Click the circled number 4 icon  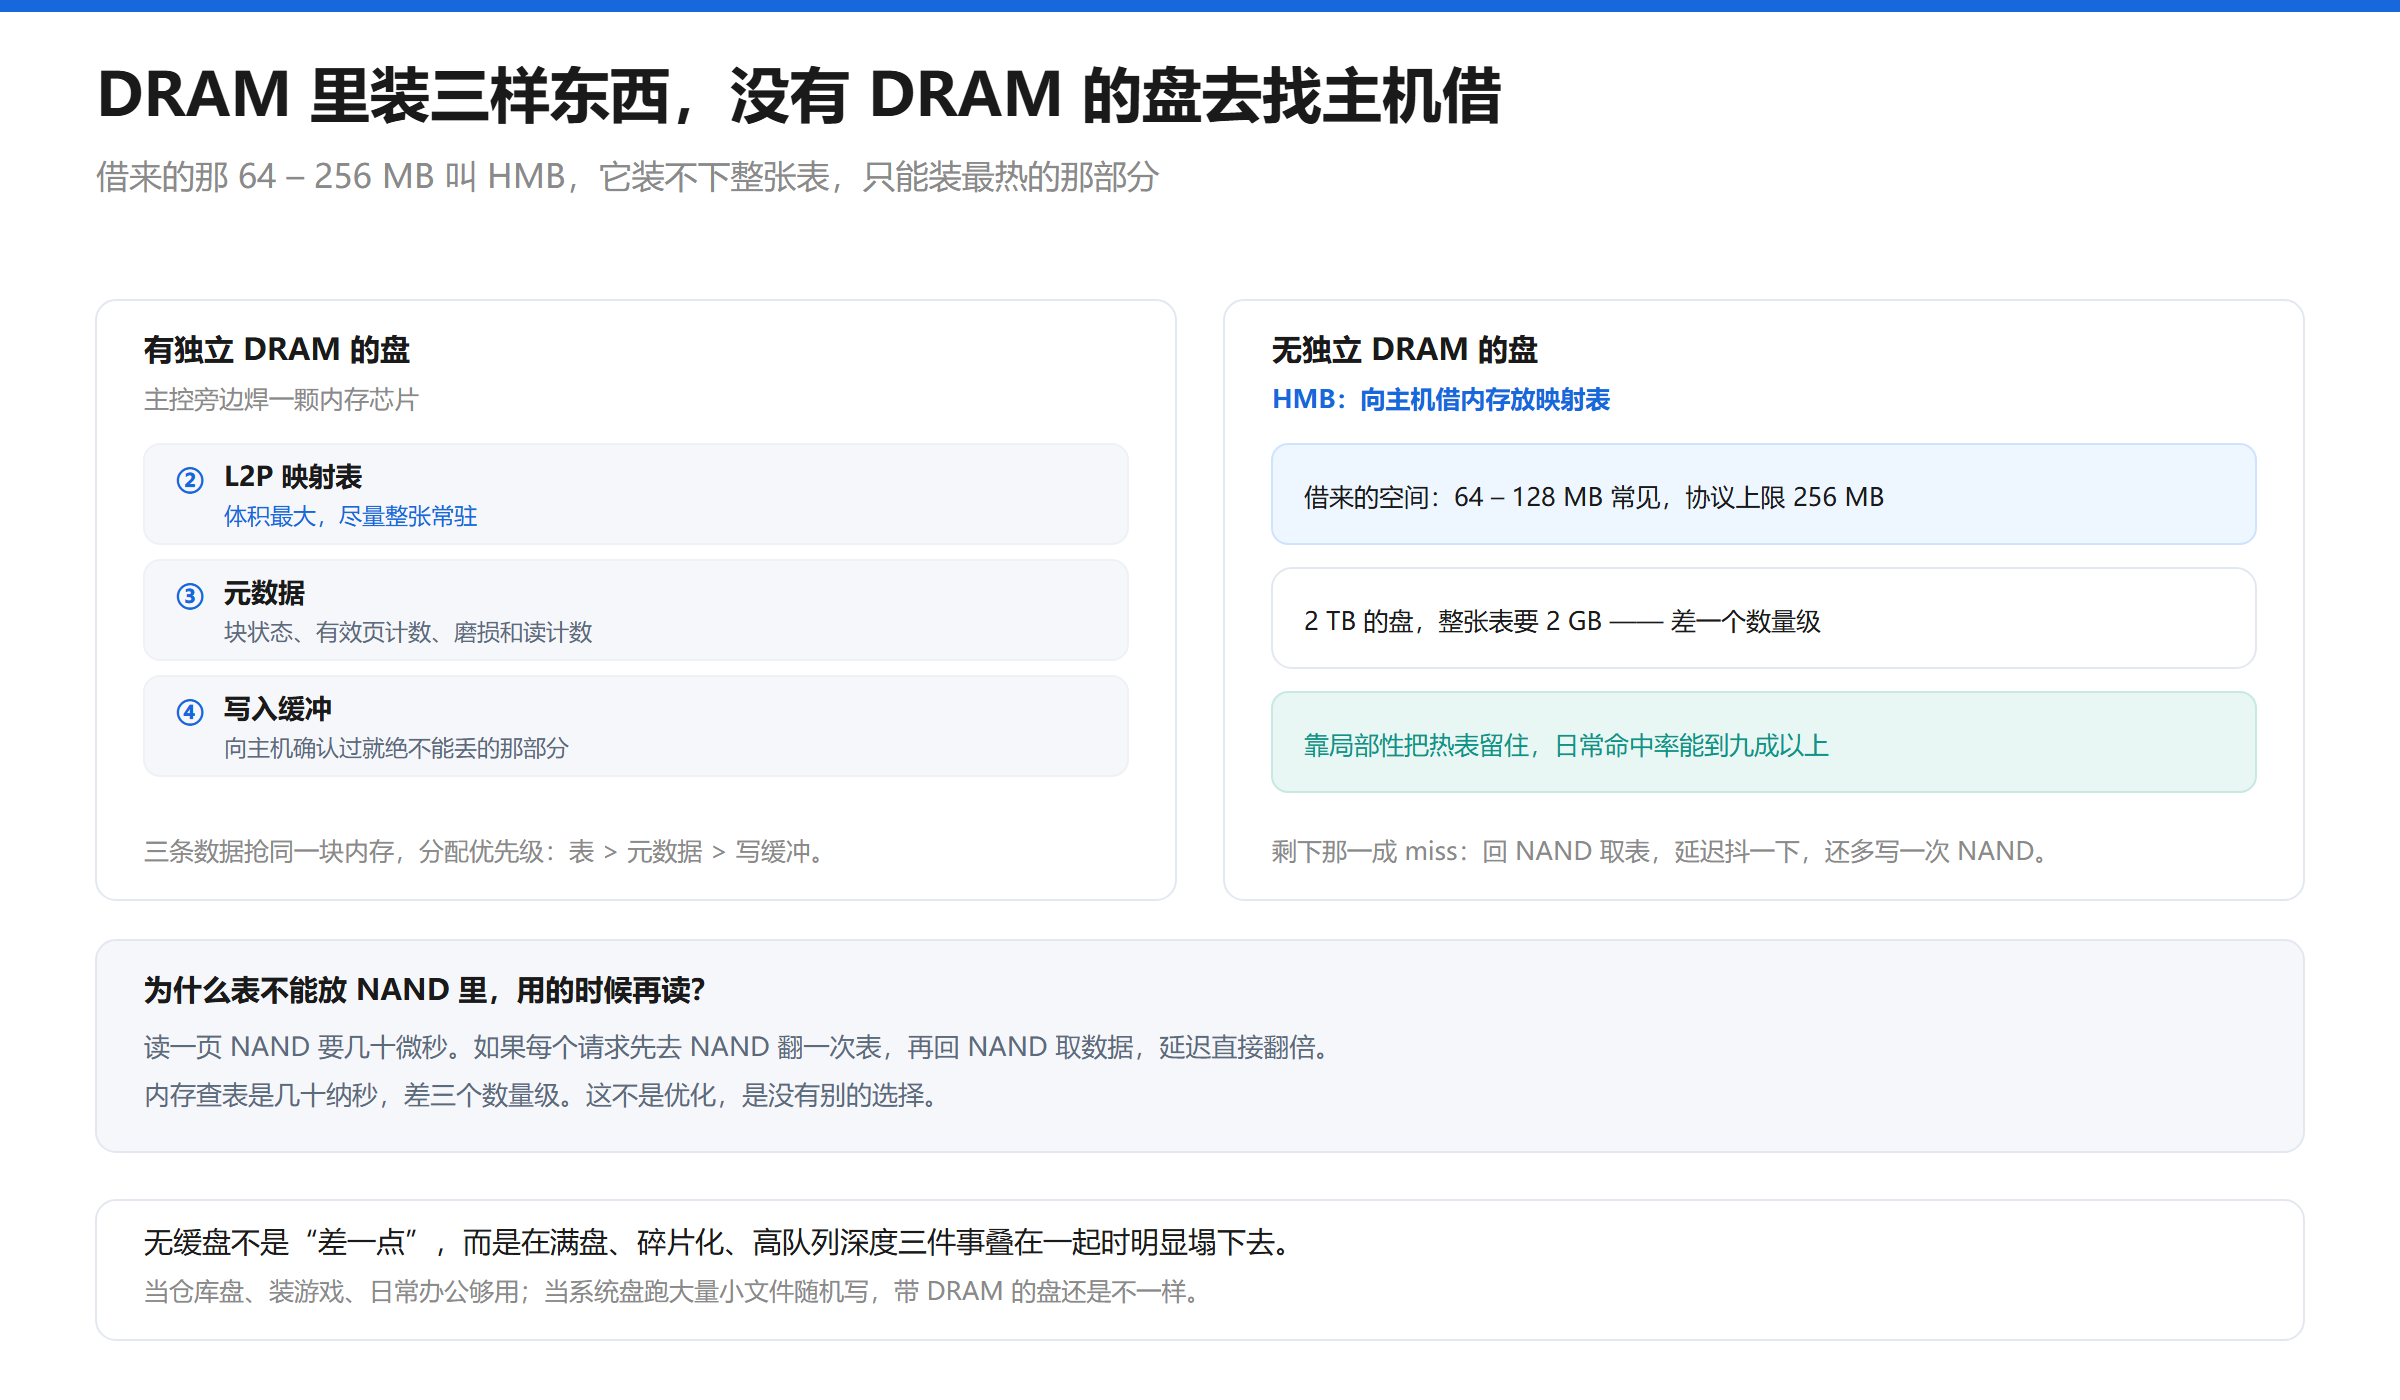pos(190,712)
